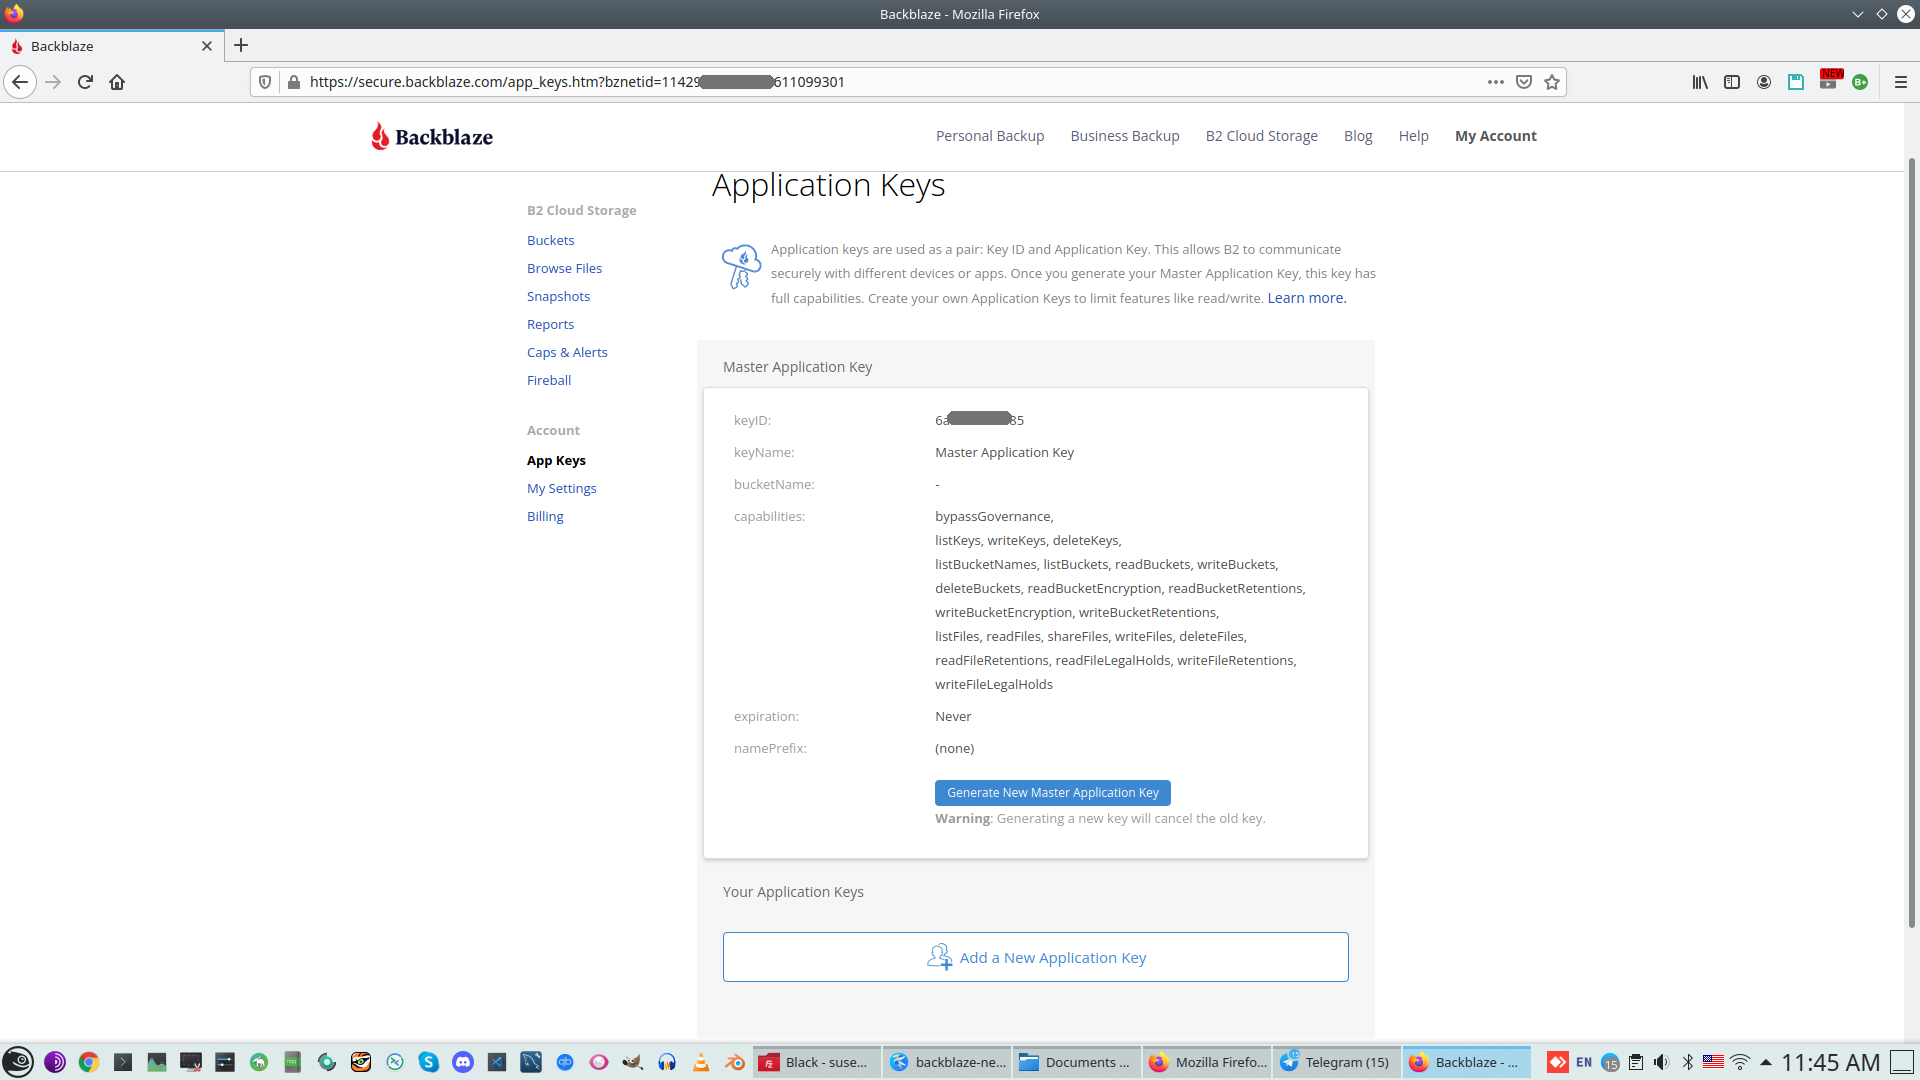Show hidden system tray icons
This screenshot has height=1080, width=1920.
(1766, 1062)
